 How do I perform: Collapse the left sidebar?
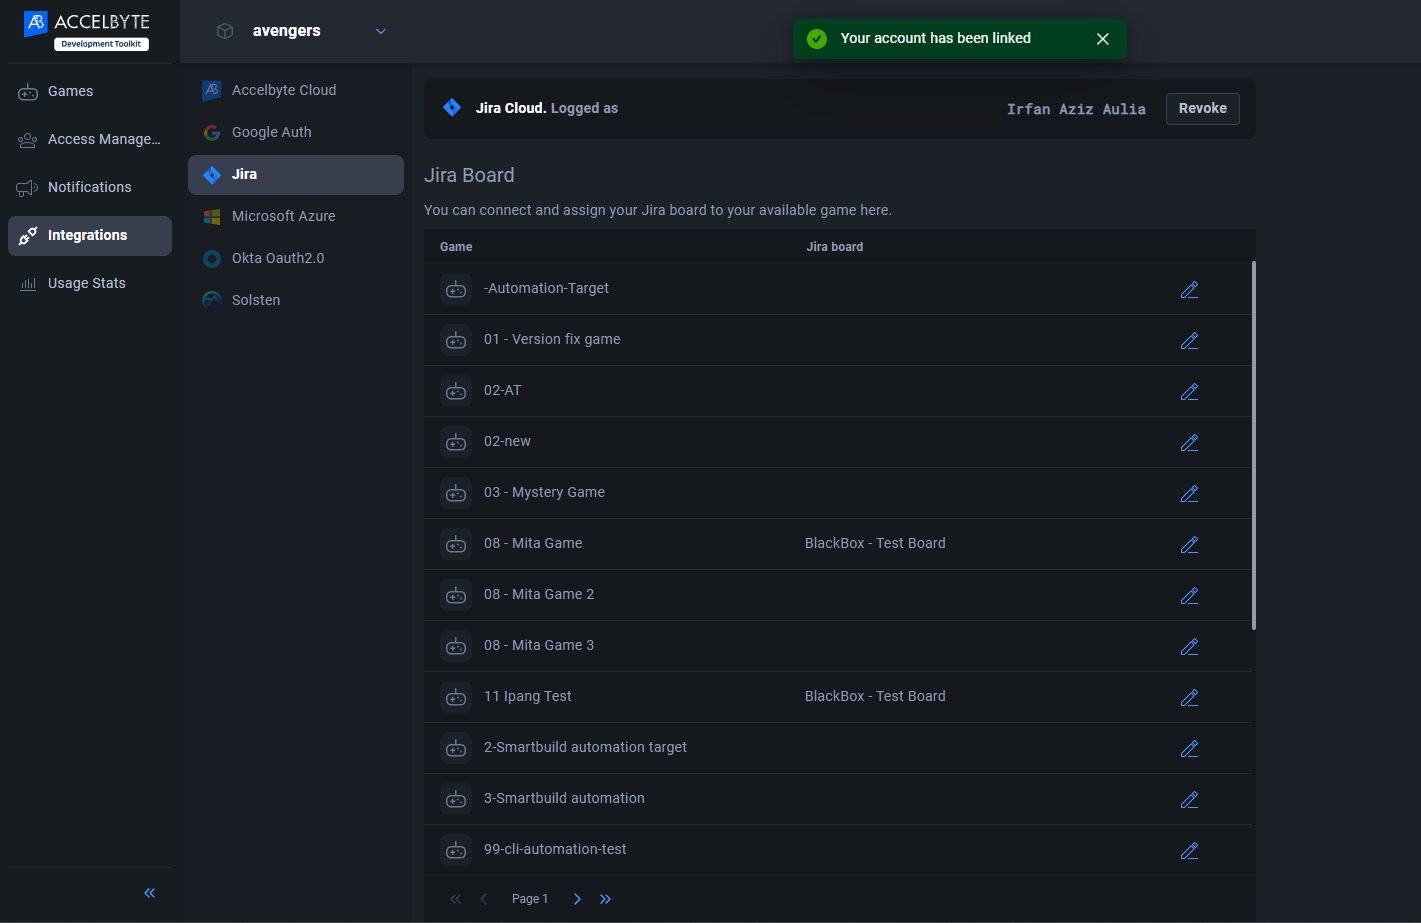150,893
